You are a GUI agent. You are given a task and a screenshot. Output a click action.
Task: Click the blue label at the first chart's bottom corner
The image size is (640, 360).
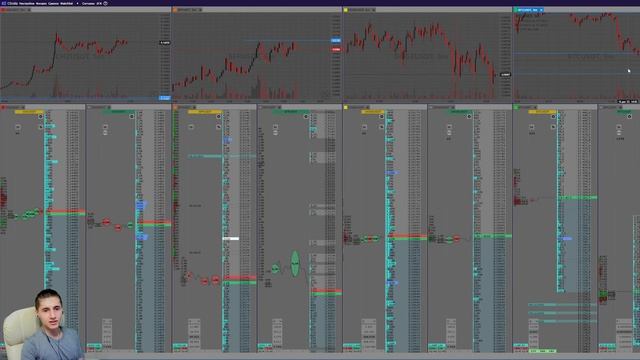[x=164, y=98]
